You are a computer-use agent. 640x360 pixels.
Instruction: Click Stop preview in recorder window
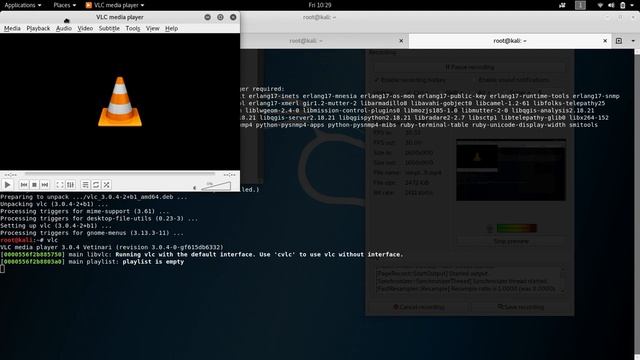click(x=511, y=241)
